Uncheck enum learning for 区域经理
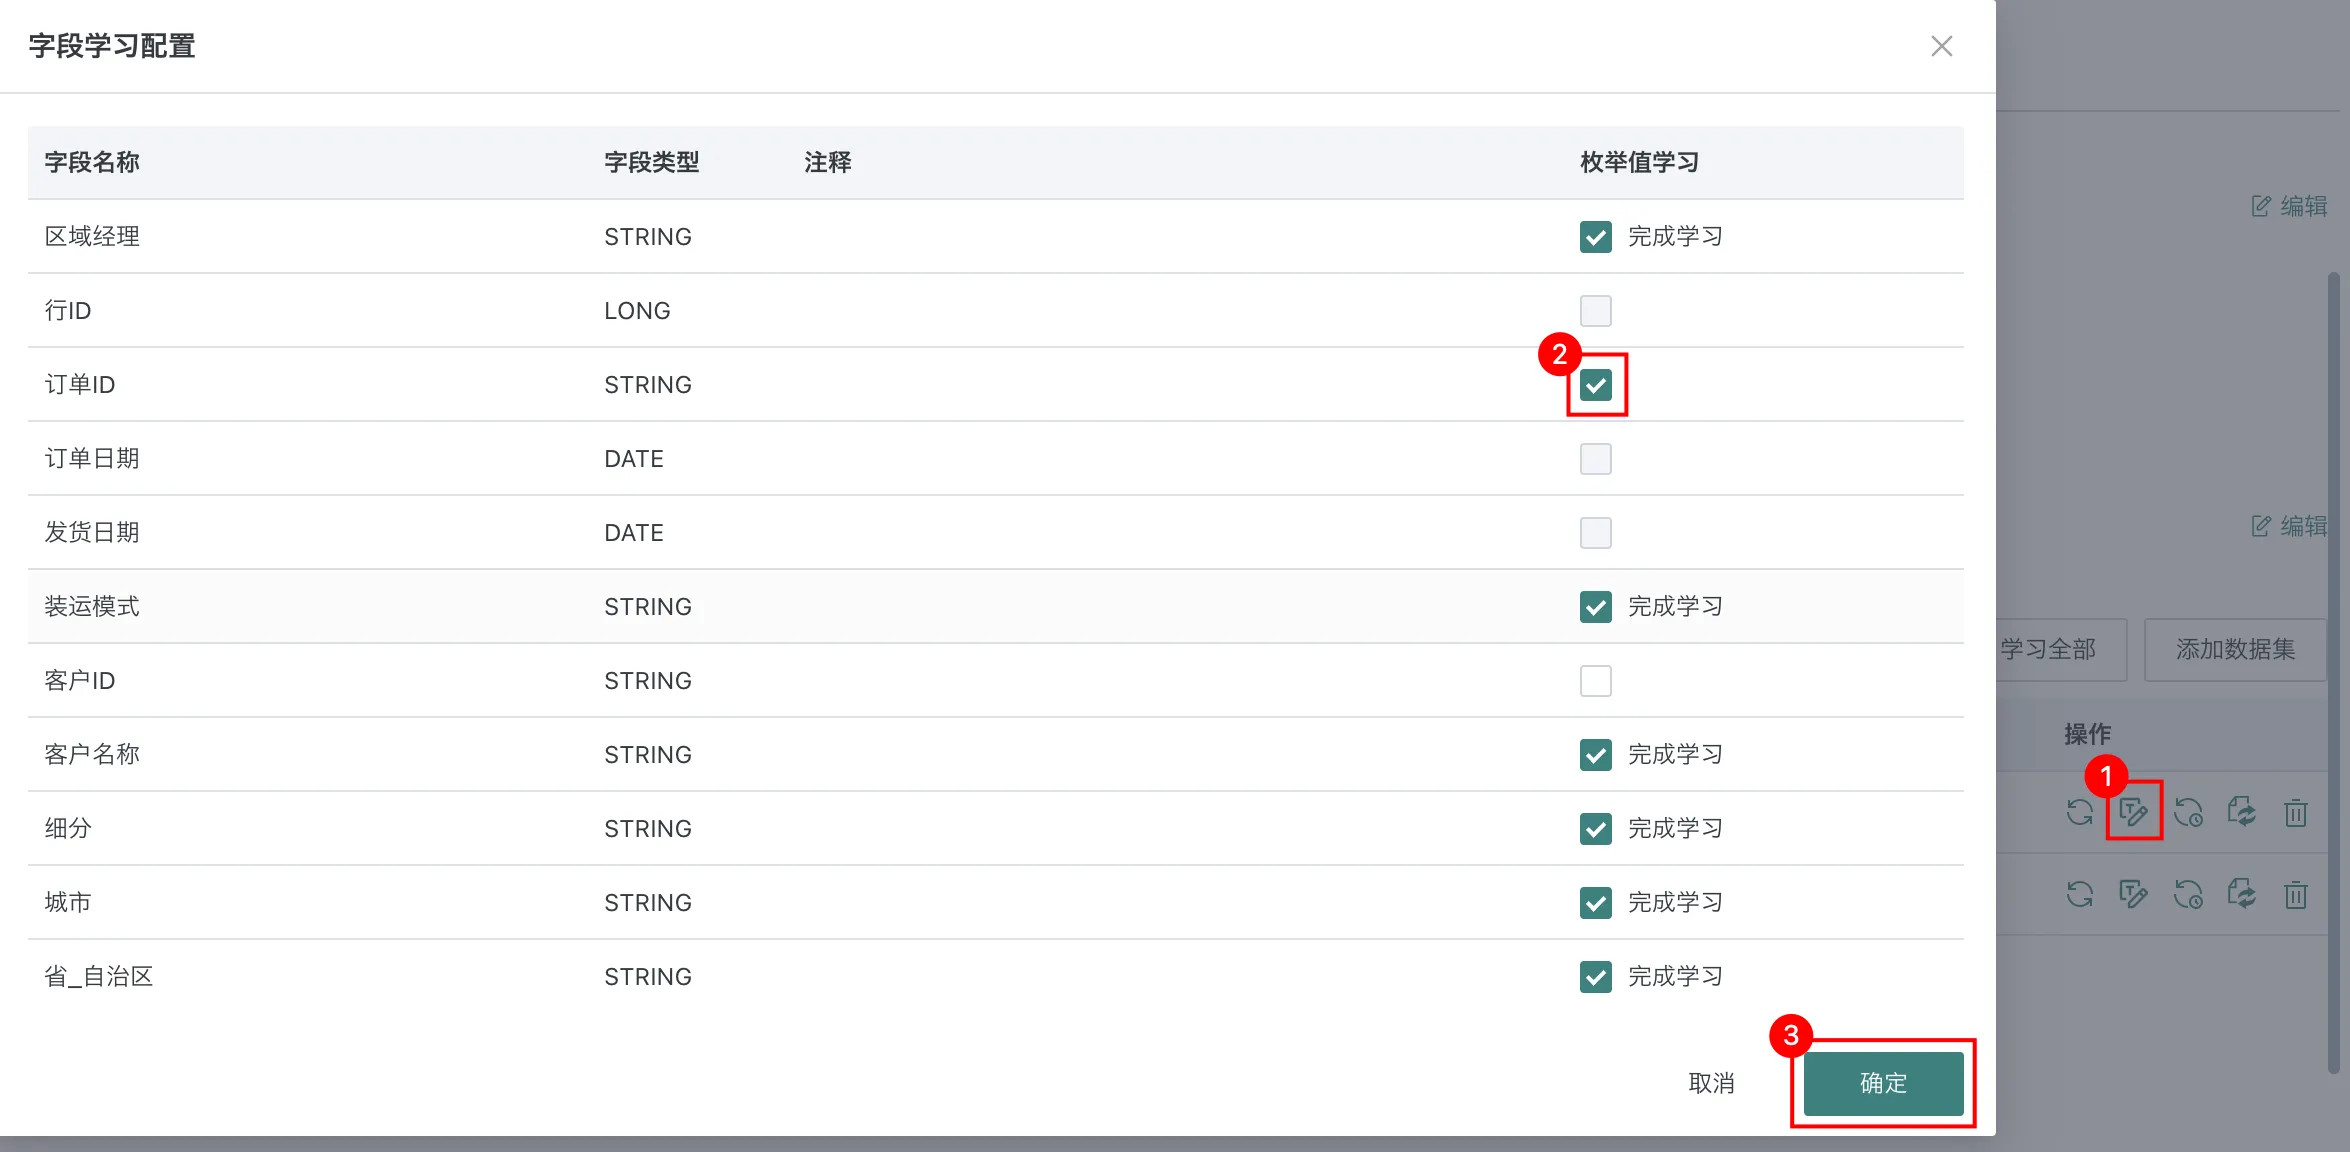 [1595, 237]
